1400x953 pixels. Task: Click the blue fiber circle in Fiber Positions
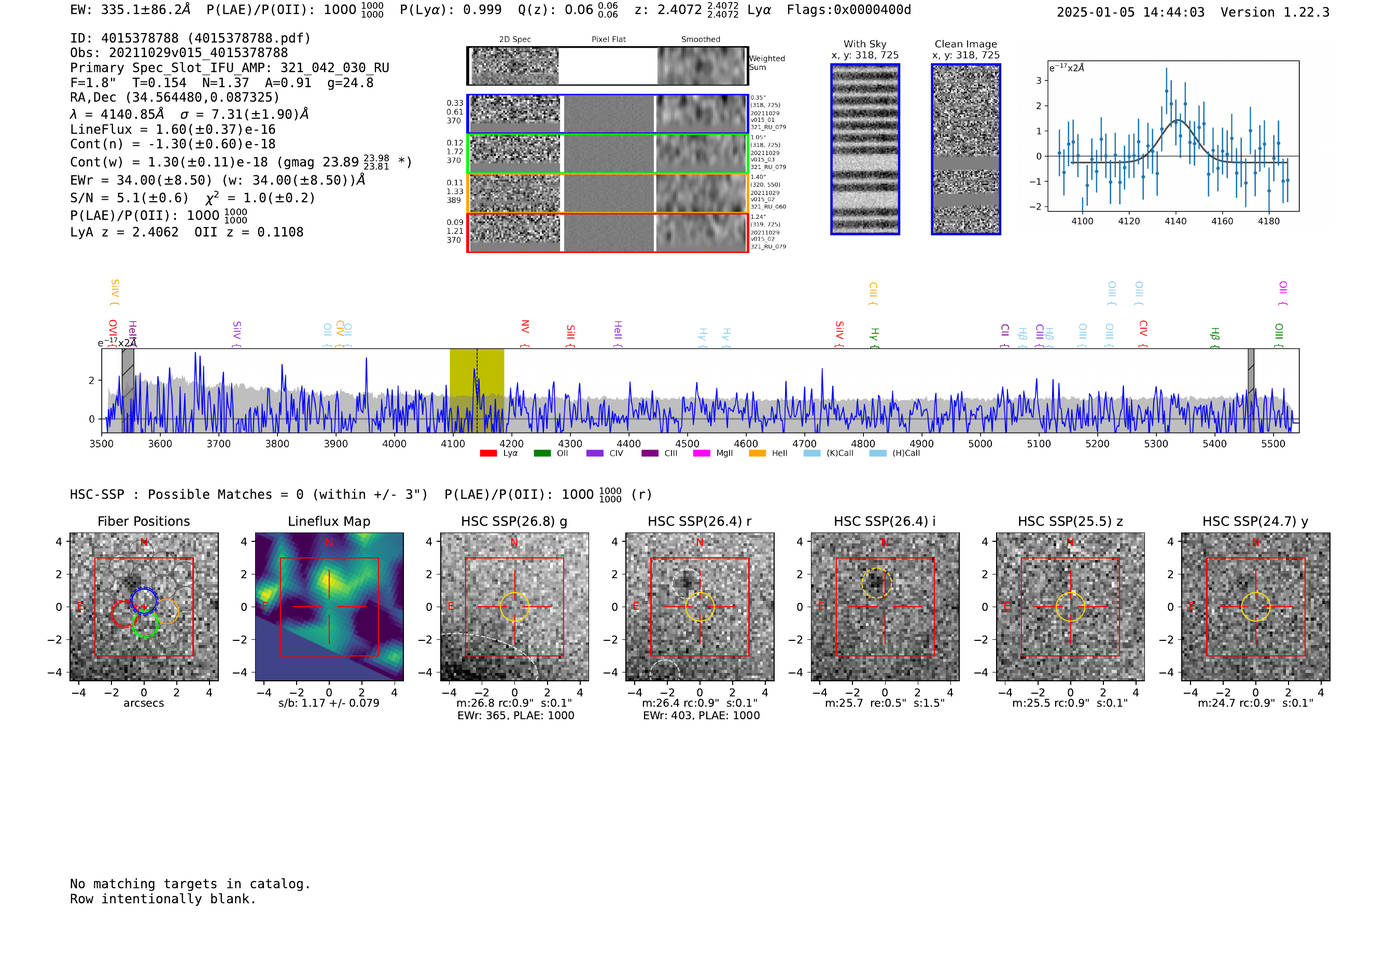pyautogui.click(x=144, y=600)
